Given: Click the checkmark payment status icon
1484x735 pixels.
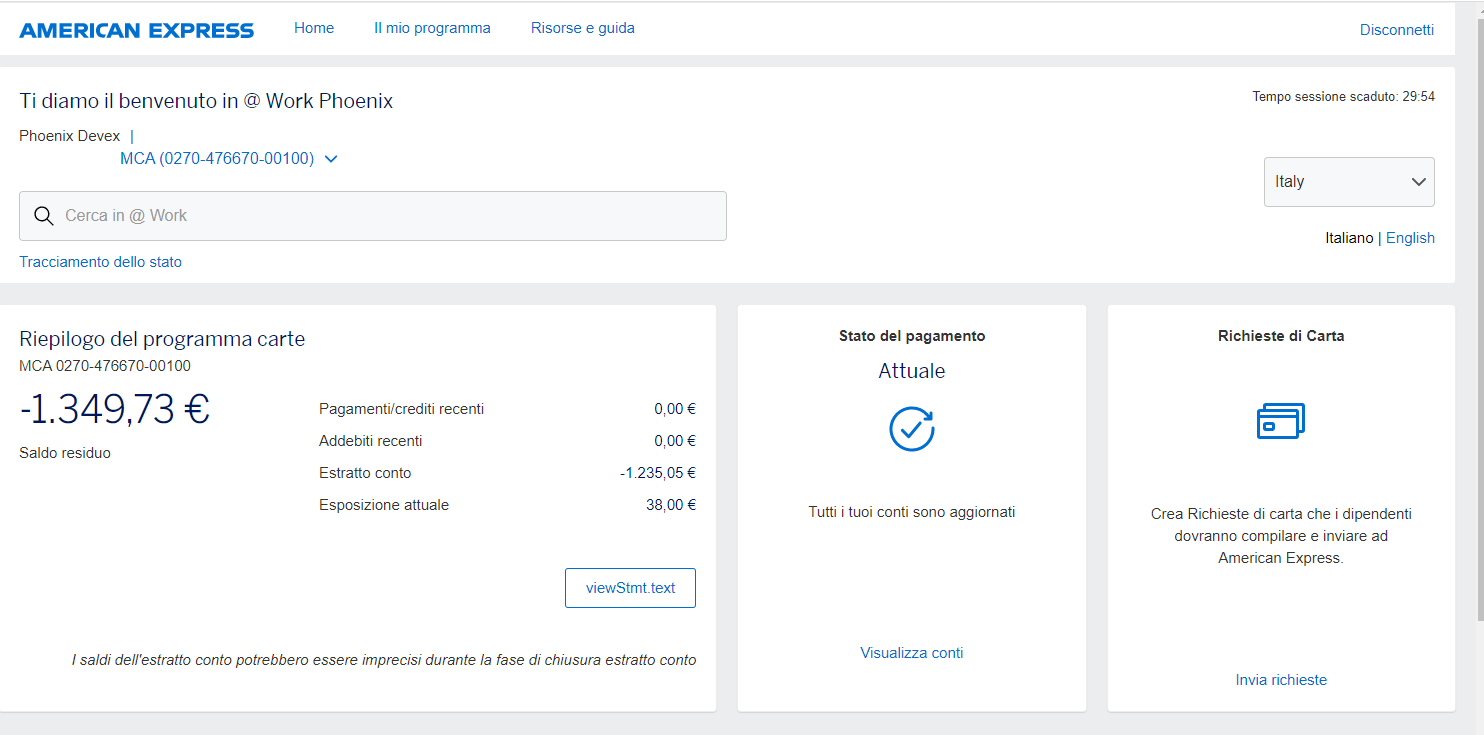Looking at the screenshot, I should (911, 429).
